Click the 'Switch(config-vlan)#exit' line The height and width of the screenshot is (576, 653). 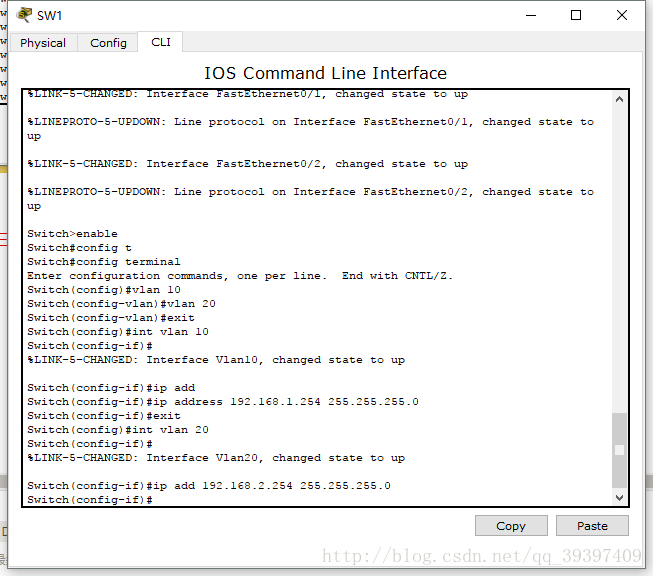point(111,318)
